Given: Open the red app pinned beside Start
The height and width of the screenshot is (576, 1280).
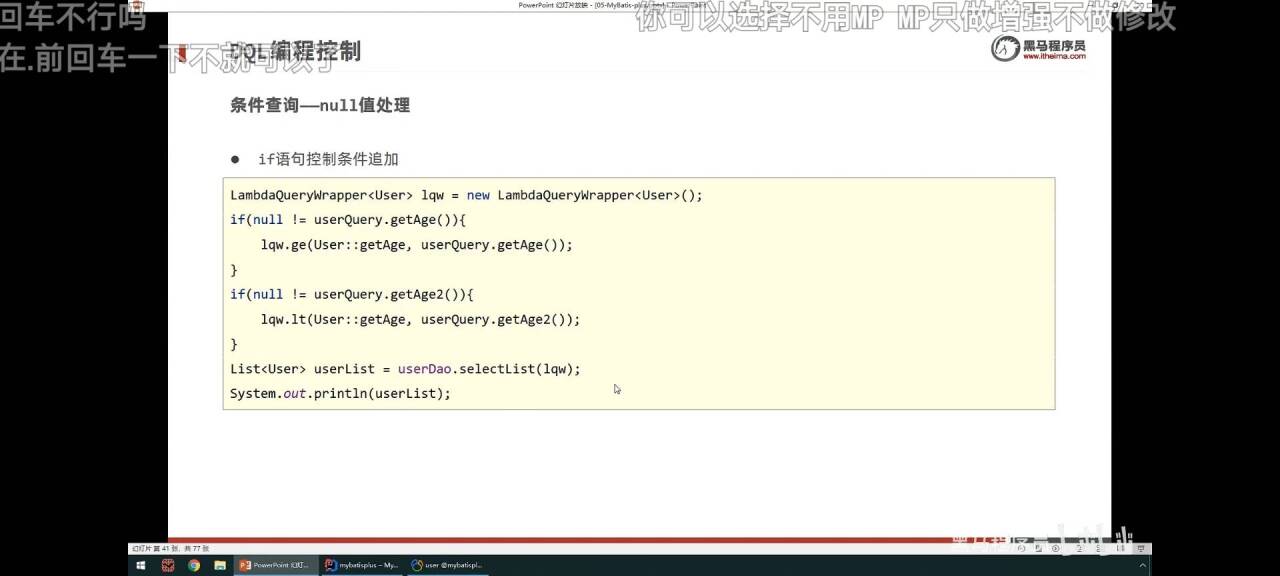Looking at the screenshot, I should 168,565.
